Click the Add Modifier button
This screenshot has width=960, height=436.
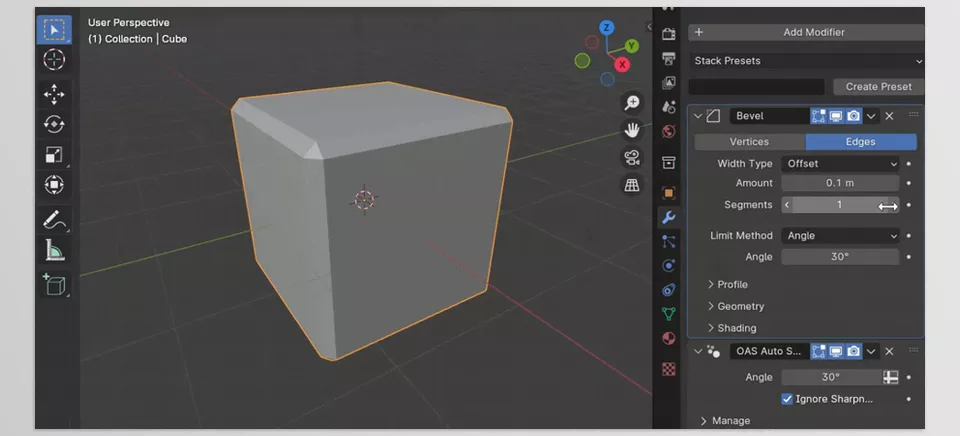pyautogui.click(x=806, y=32)
